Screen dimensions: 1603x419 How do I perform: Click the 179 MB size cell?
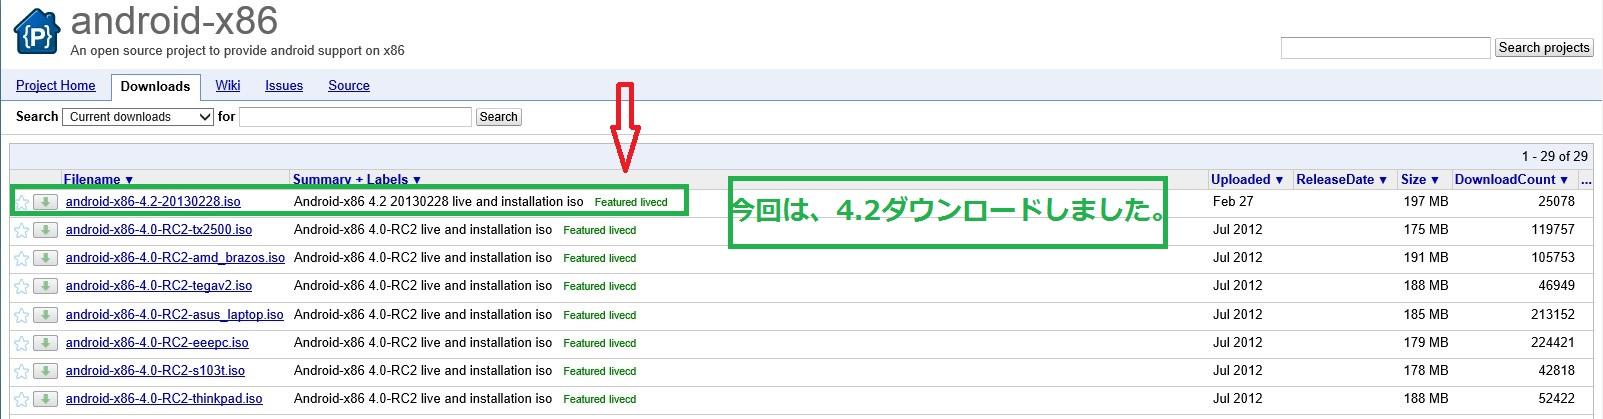pyautogui.click(x=1425, y=343)
